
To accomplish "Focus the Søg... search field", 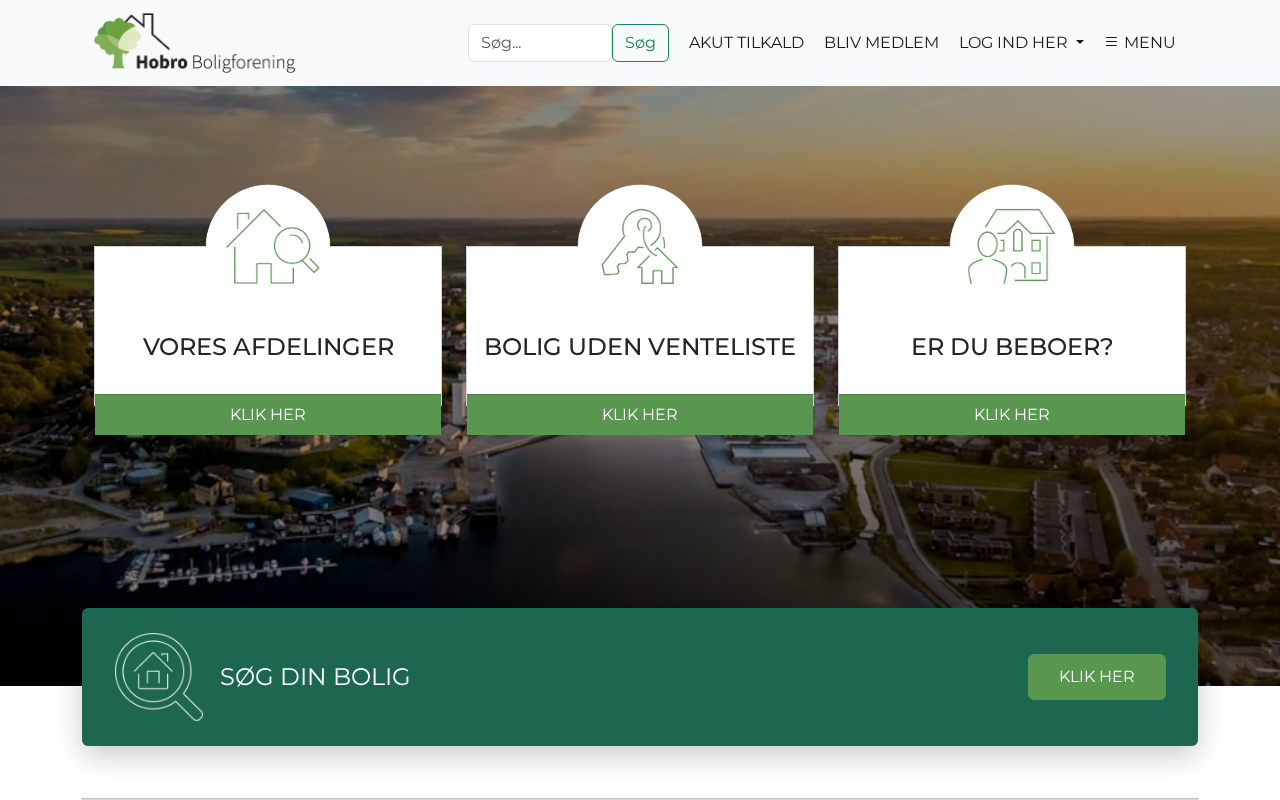I will tap(540, 43).
